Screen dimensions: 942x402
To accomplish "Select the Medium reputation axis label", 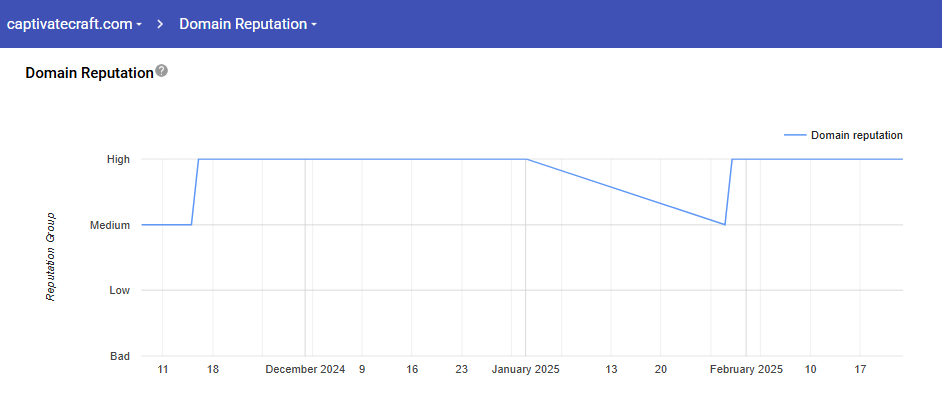I will pos(110,225).
